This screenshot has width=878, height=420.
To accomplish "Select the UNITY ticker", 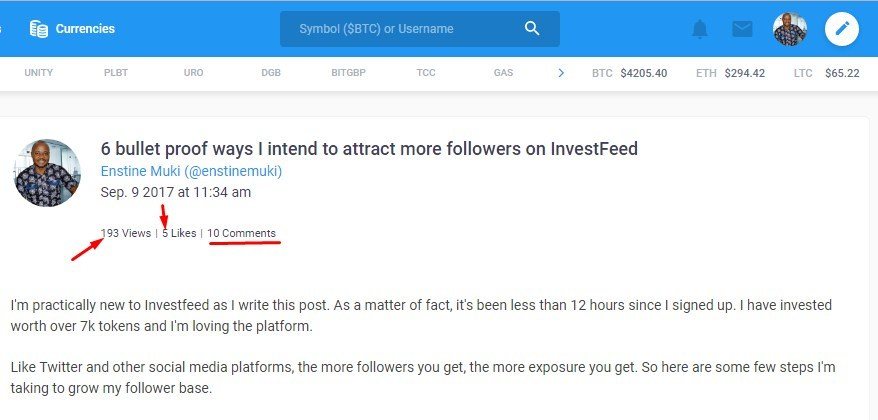I will coord(39,73).
